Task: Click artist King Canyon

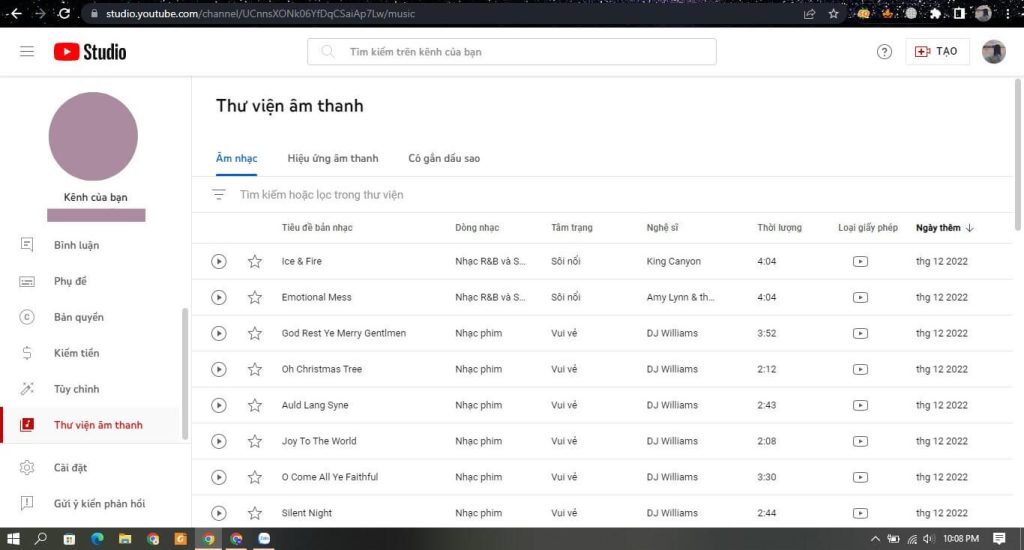Action: (673, 261)
